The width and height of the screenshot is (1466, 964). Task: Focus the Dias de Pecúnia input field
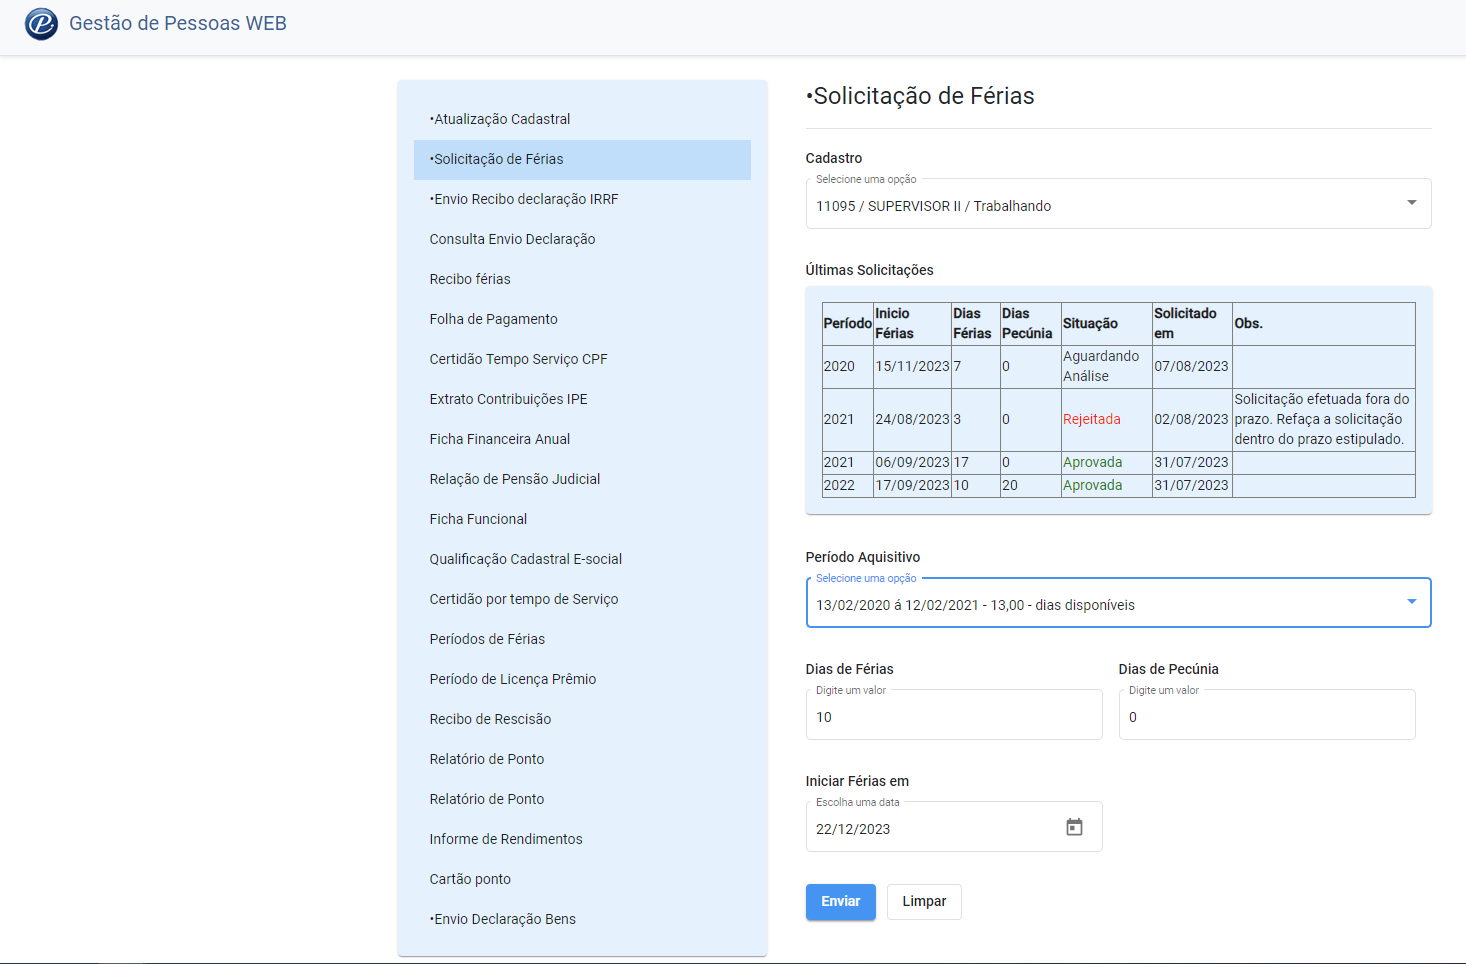tap(1267, 715)
